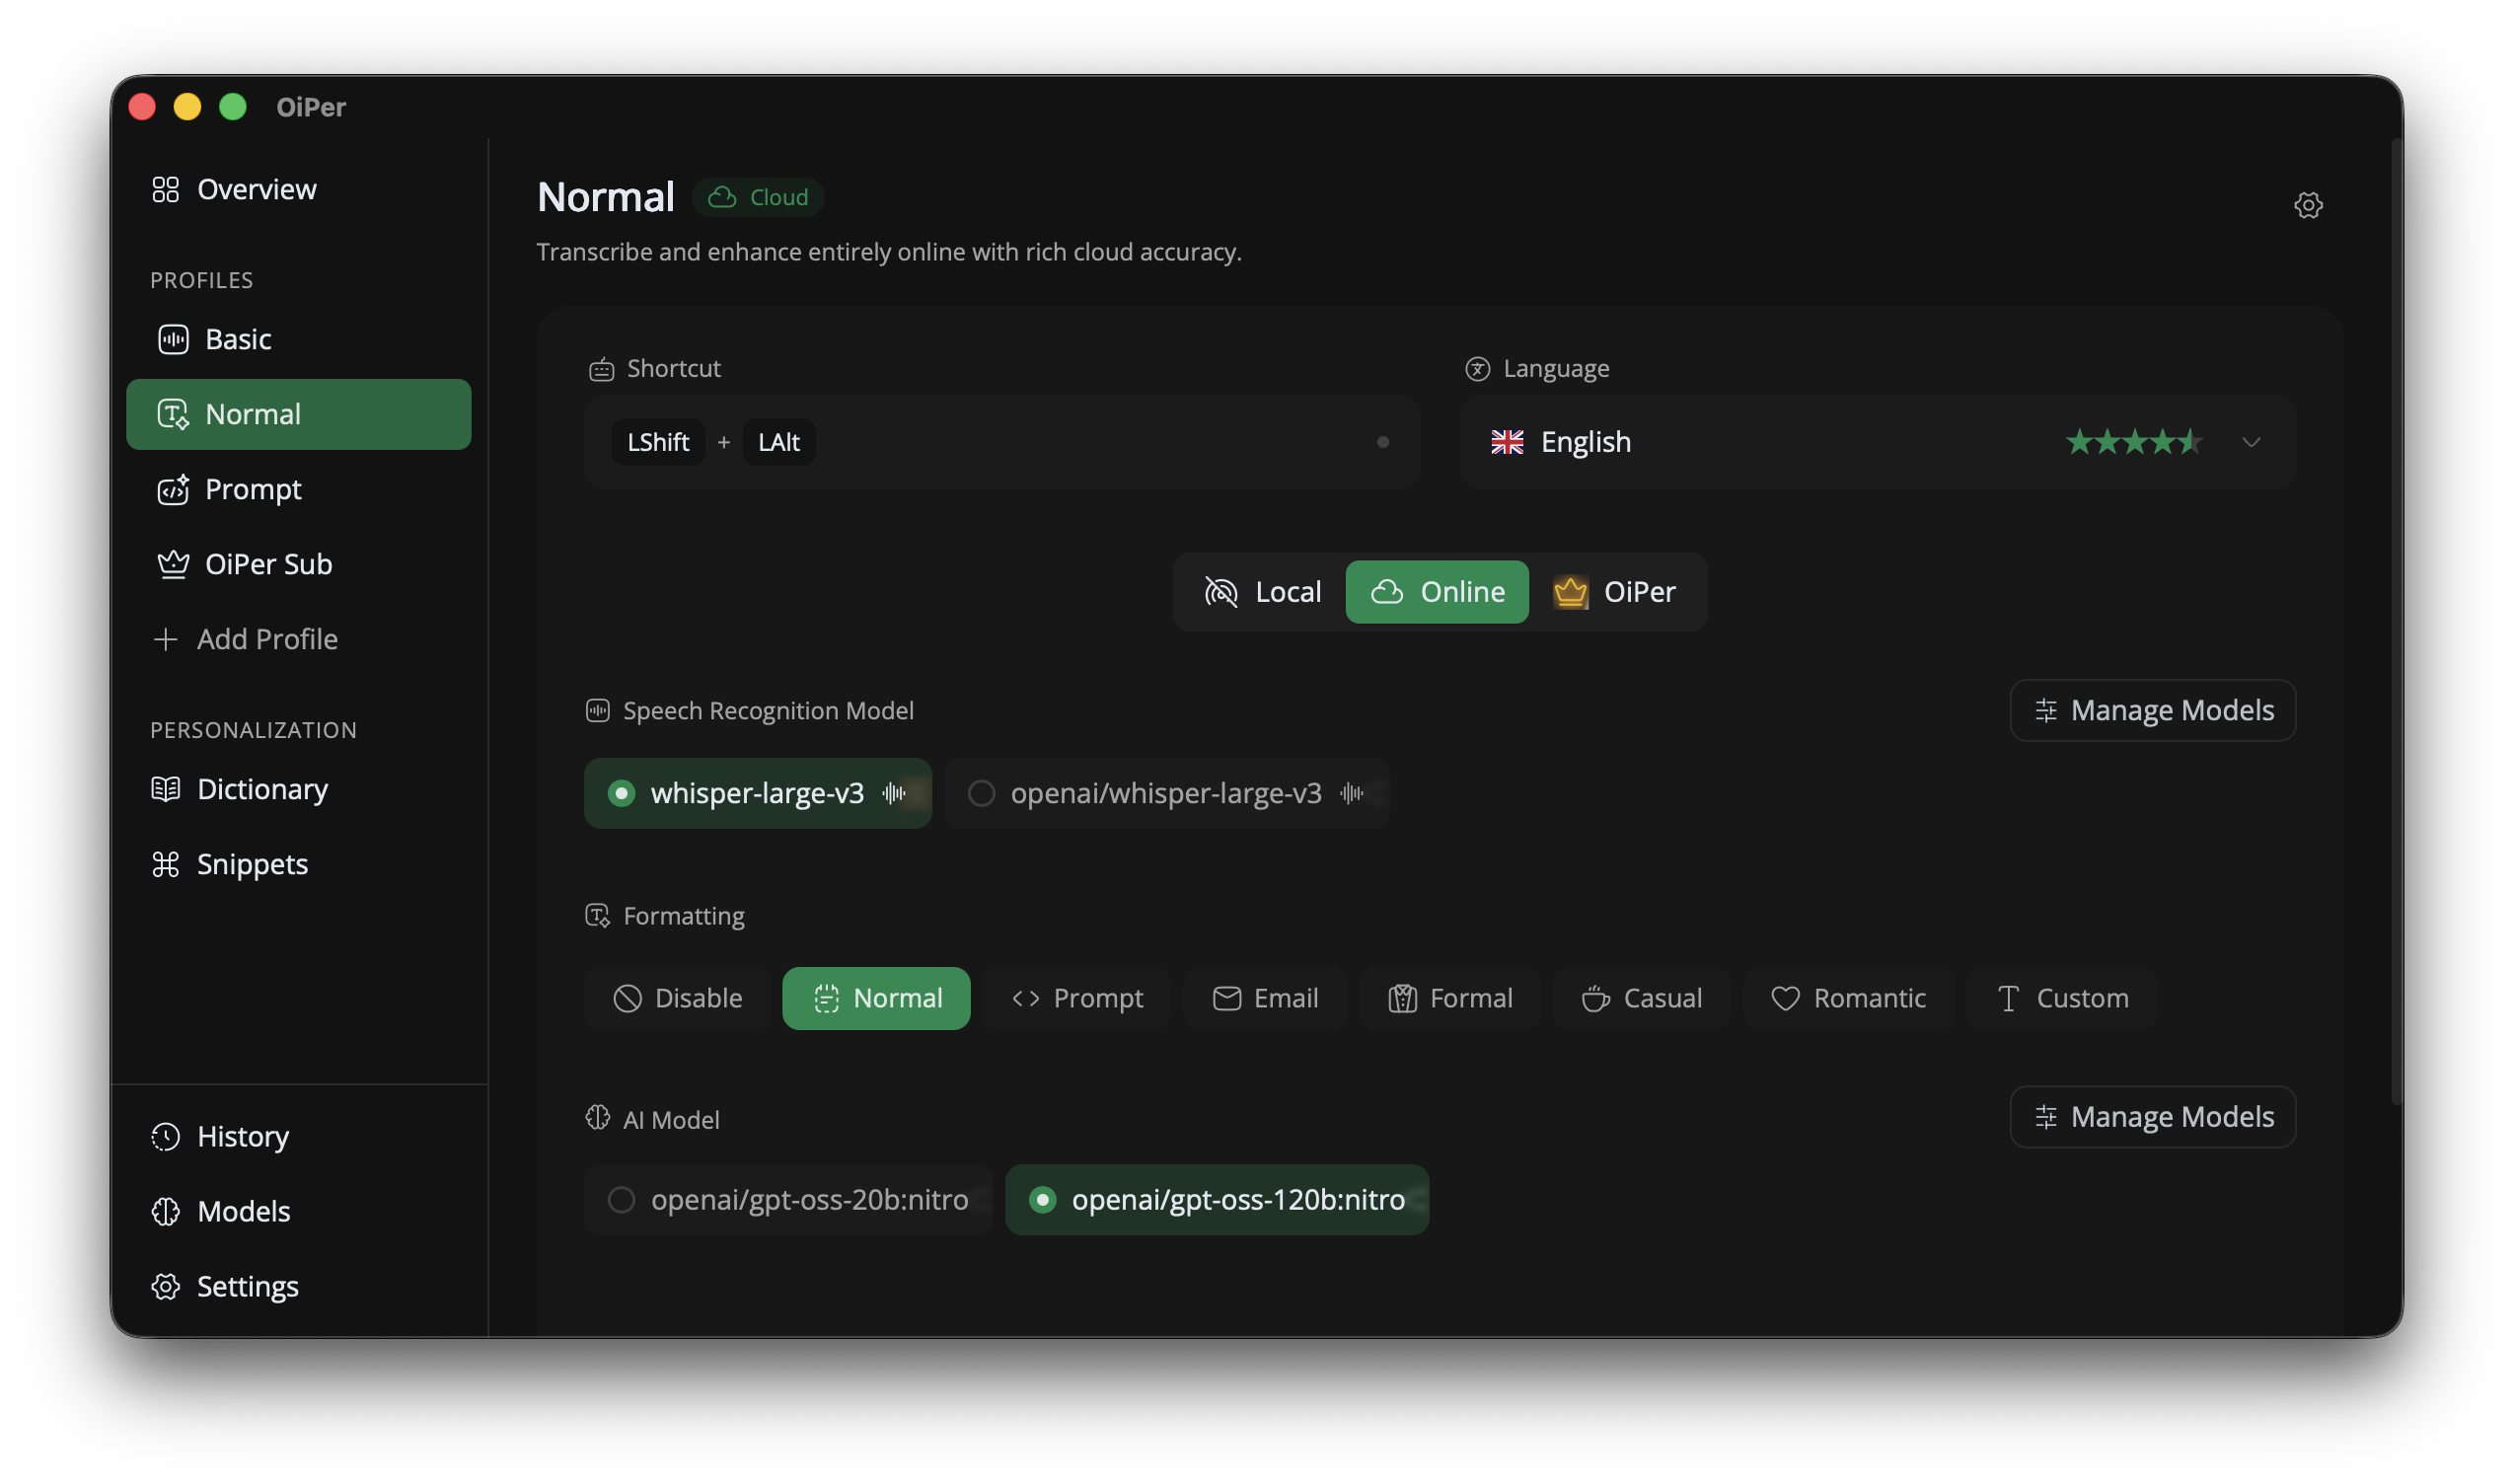Open Manage Models for AI Model
This screenshot has width=2514, height=1484.
click(2152, 1116)
